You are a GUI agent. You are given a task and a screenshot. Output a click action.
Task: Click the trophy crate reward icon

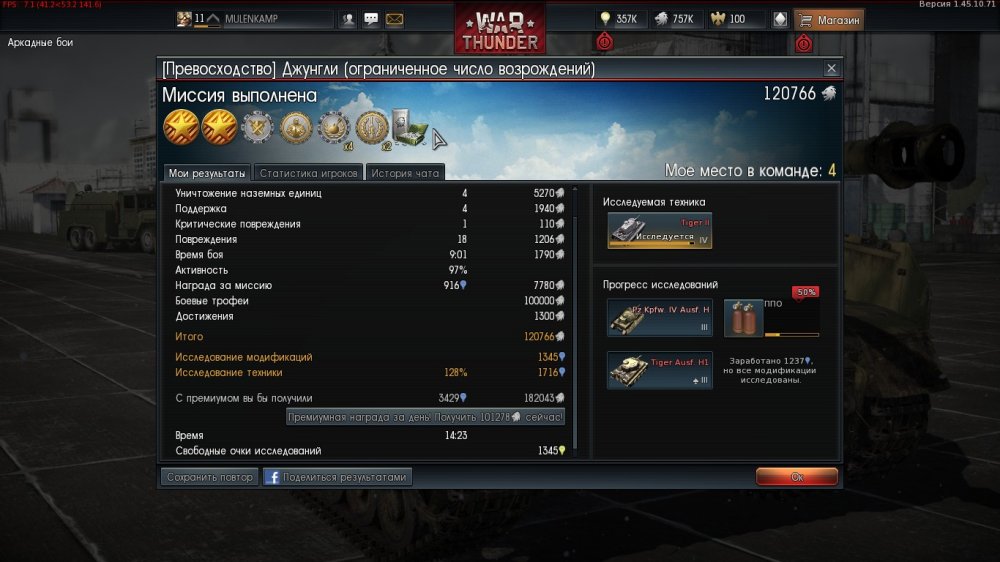[x=408, y=127]
